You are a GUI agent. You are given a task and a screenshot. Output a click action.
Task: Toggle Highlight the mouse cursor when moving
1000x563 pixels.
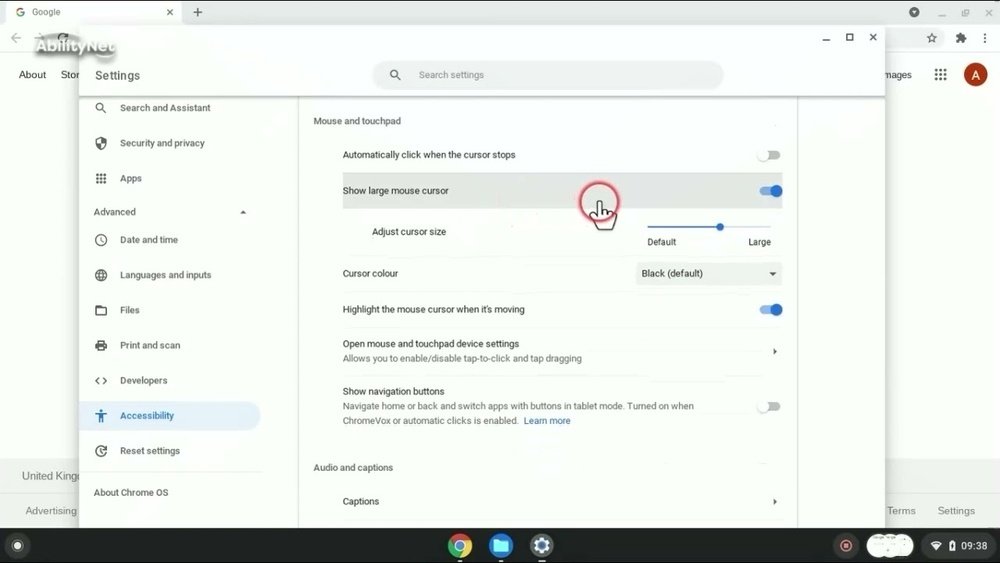(770, 310)
